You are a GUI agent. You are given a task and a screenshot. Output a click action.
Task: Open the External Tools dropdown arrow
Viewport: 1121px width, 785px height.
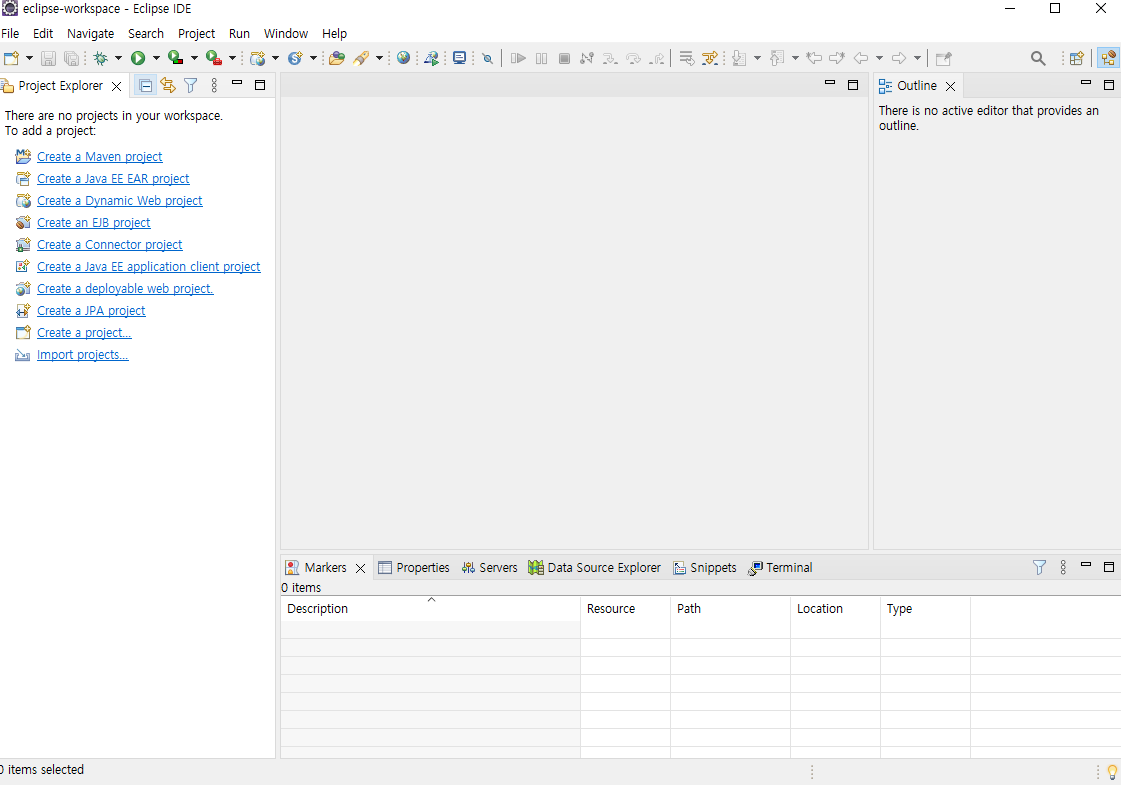coord(232,58)
